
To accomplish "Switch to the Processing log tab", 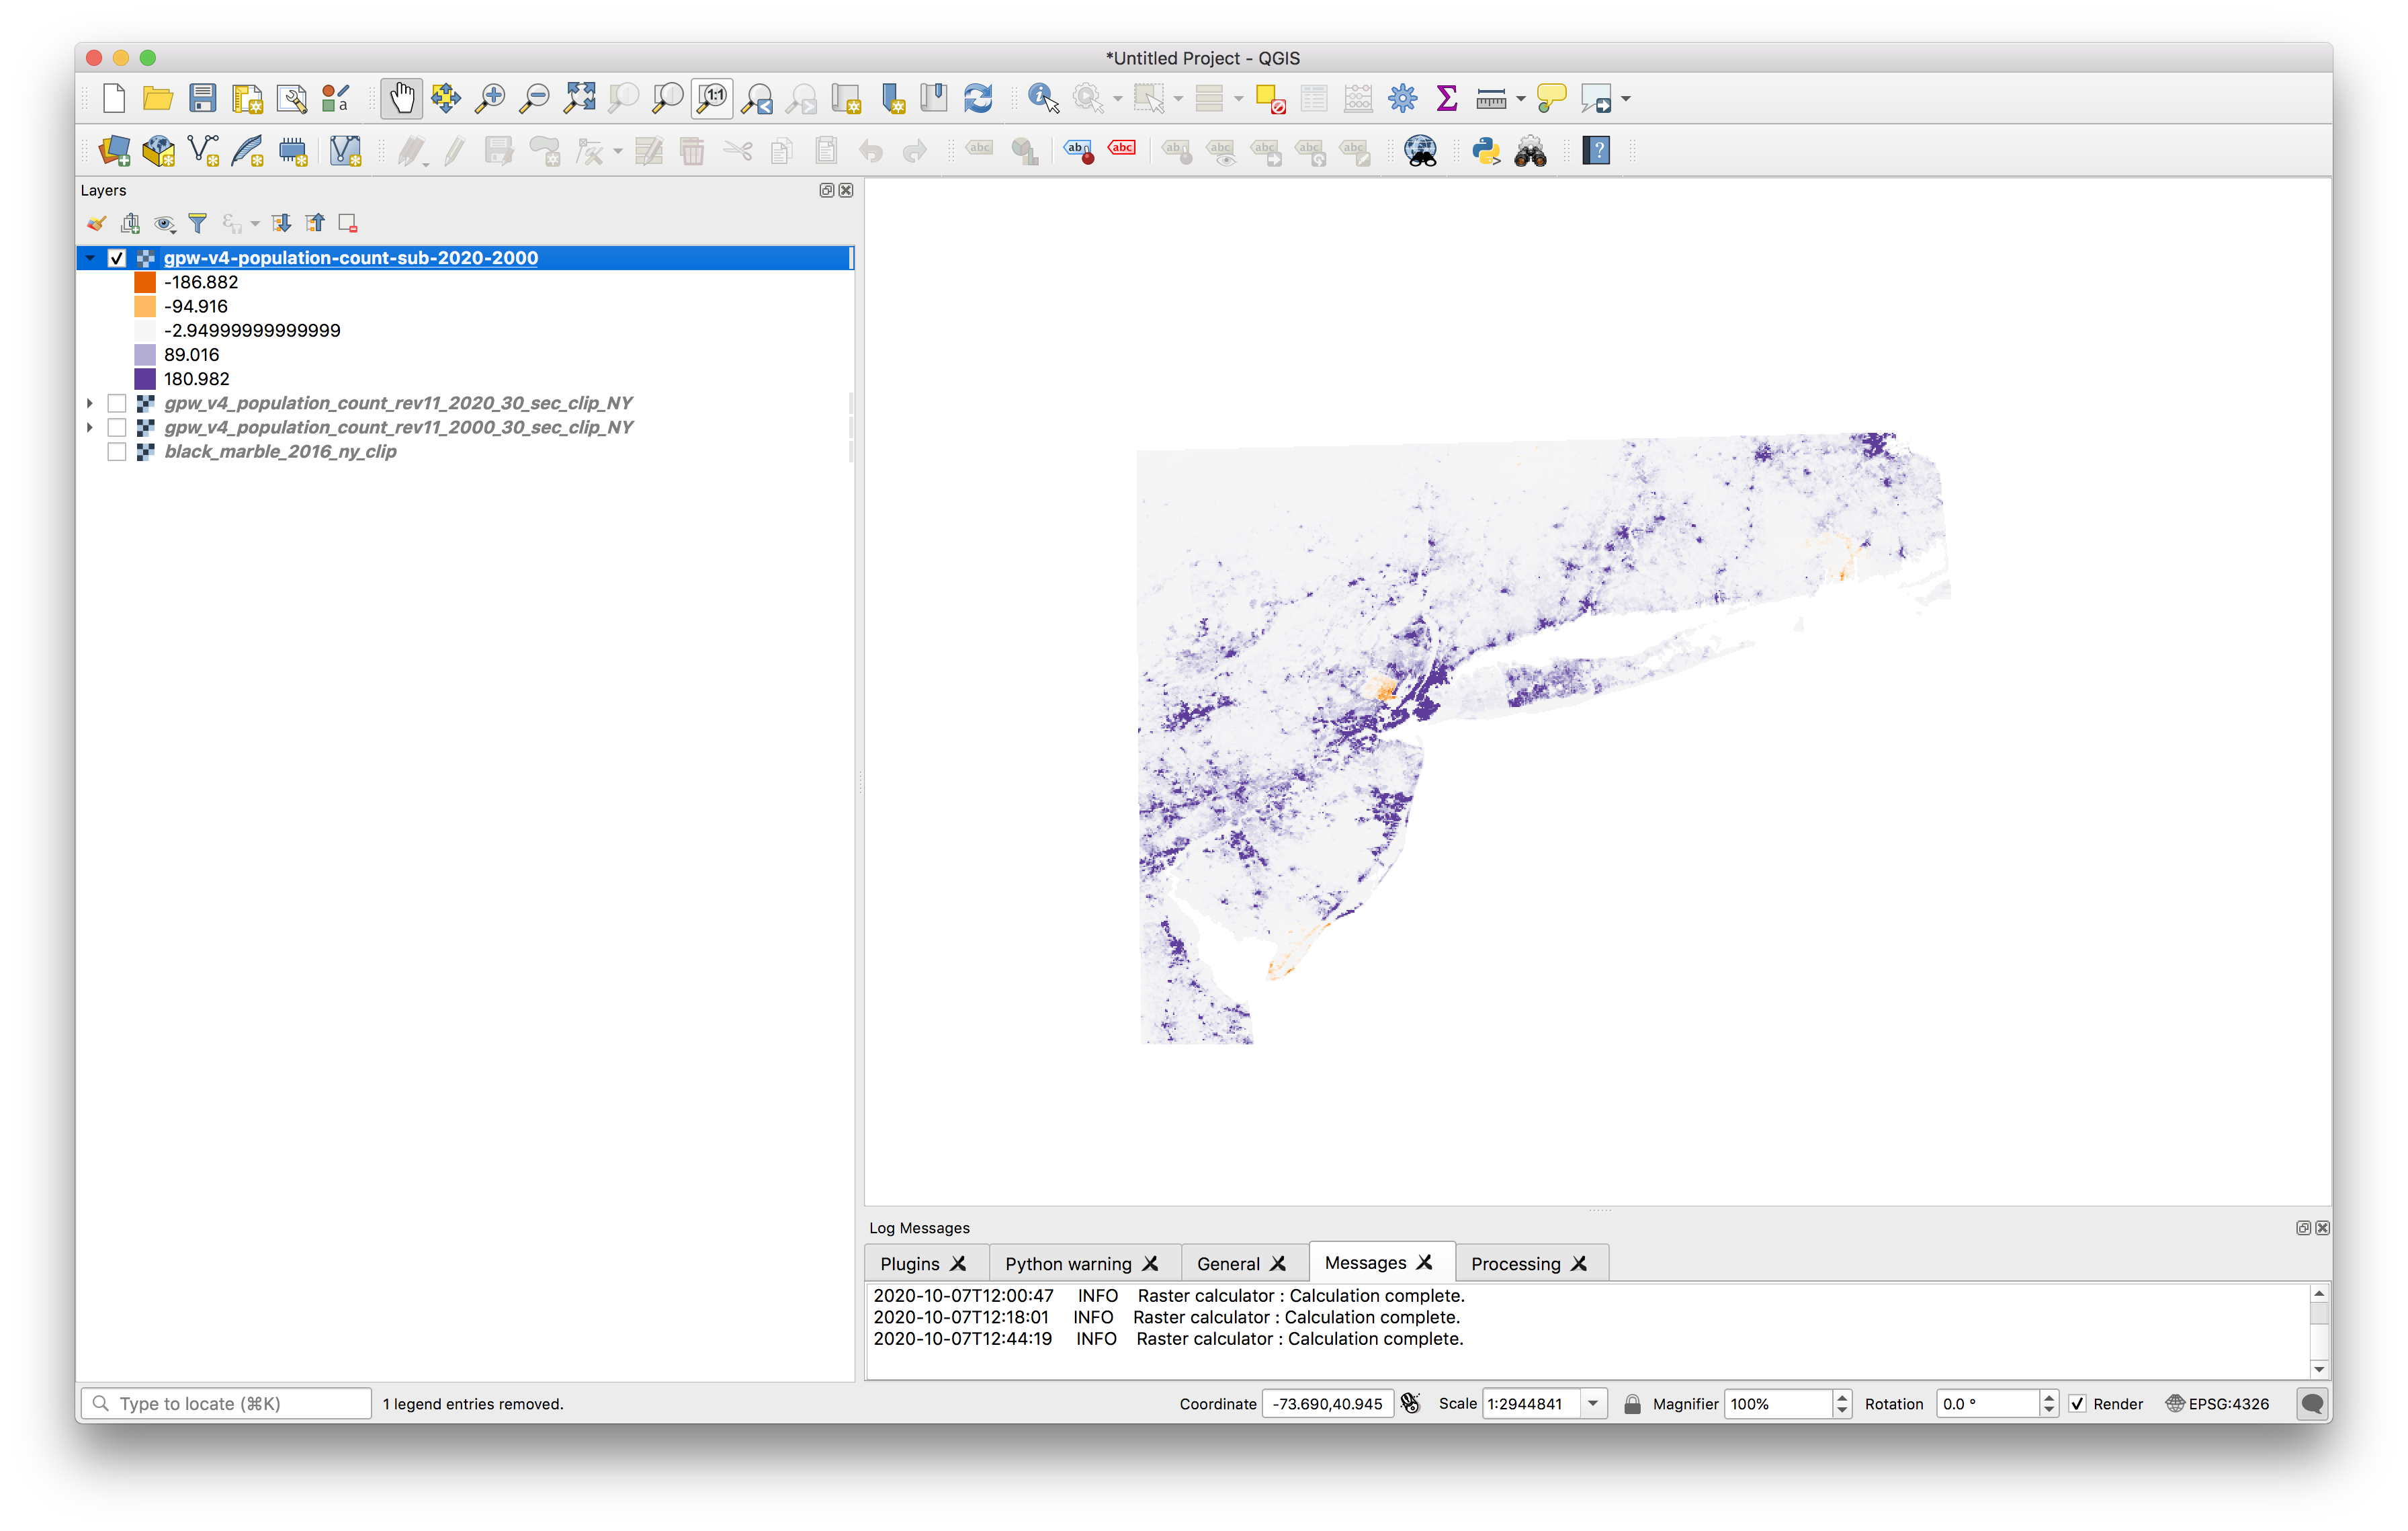I will tap(1515, 1263).
